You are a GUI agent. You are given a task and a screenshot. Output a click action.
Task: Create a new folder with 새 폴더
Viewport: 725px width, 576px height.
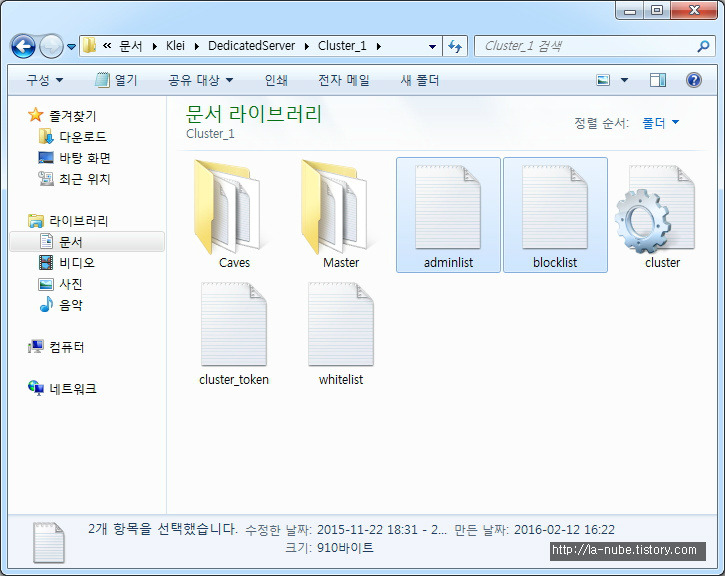pos(420,80)
